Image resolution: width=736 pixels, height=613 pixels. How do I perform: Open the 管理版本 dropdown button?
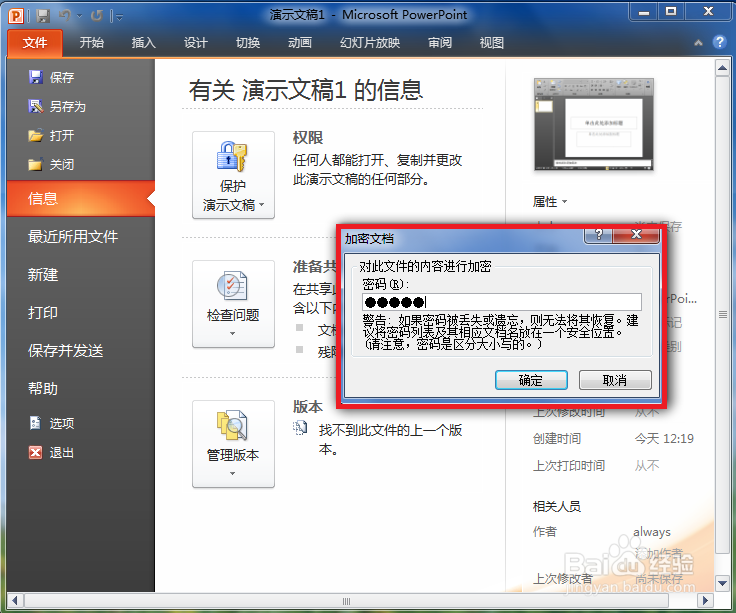[233, 444]
